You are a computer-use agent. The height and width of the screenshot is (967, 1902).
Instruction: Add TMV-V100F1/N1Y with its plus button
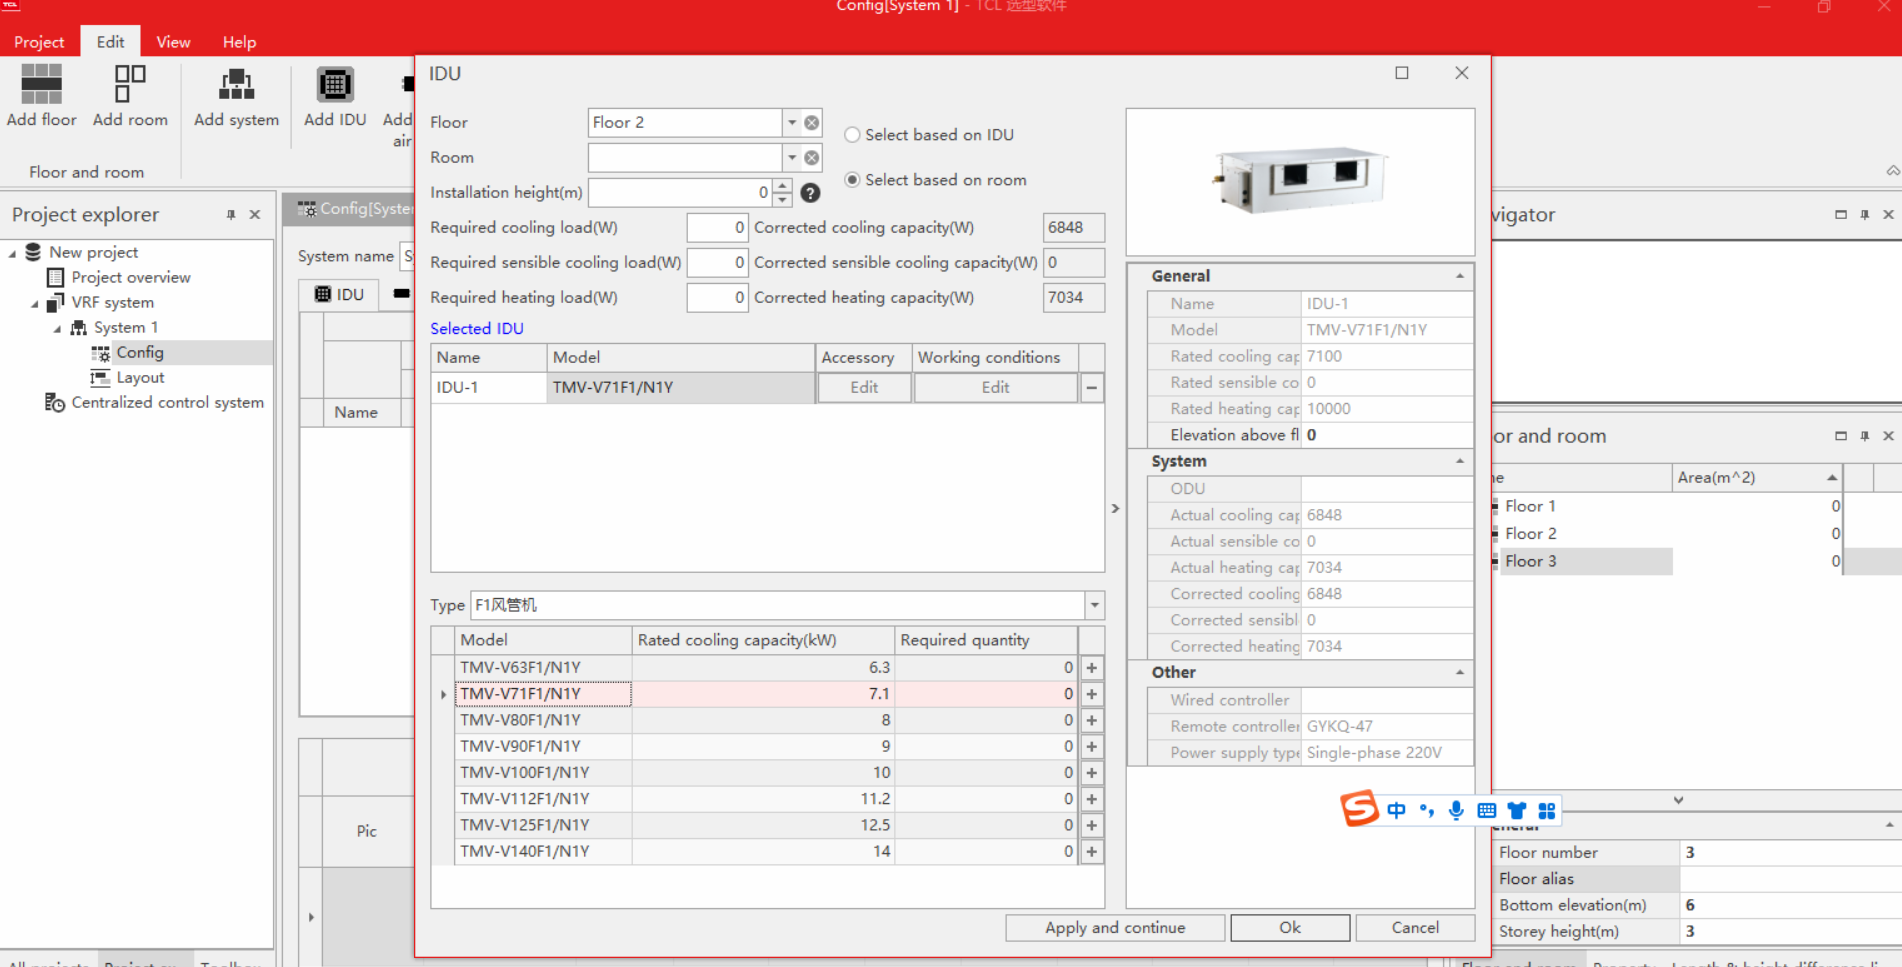tap(1092, 773)
